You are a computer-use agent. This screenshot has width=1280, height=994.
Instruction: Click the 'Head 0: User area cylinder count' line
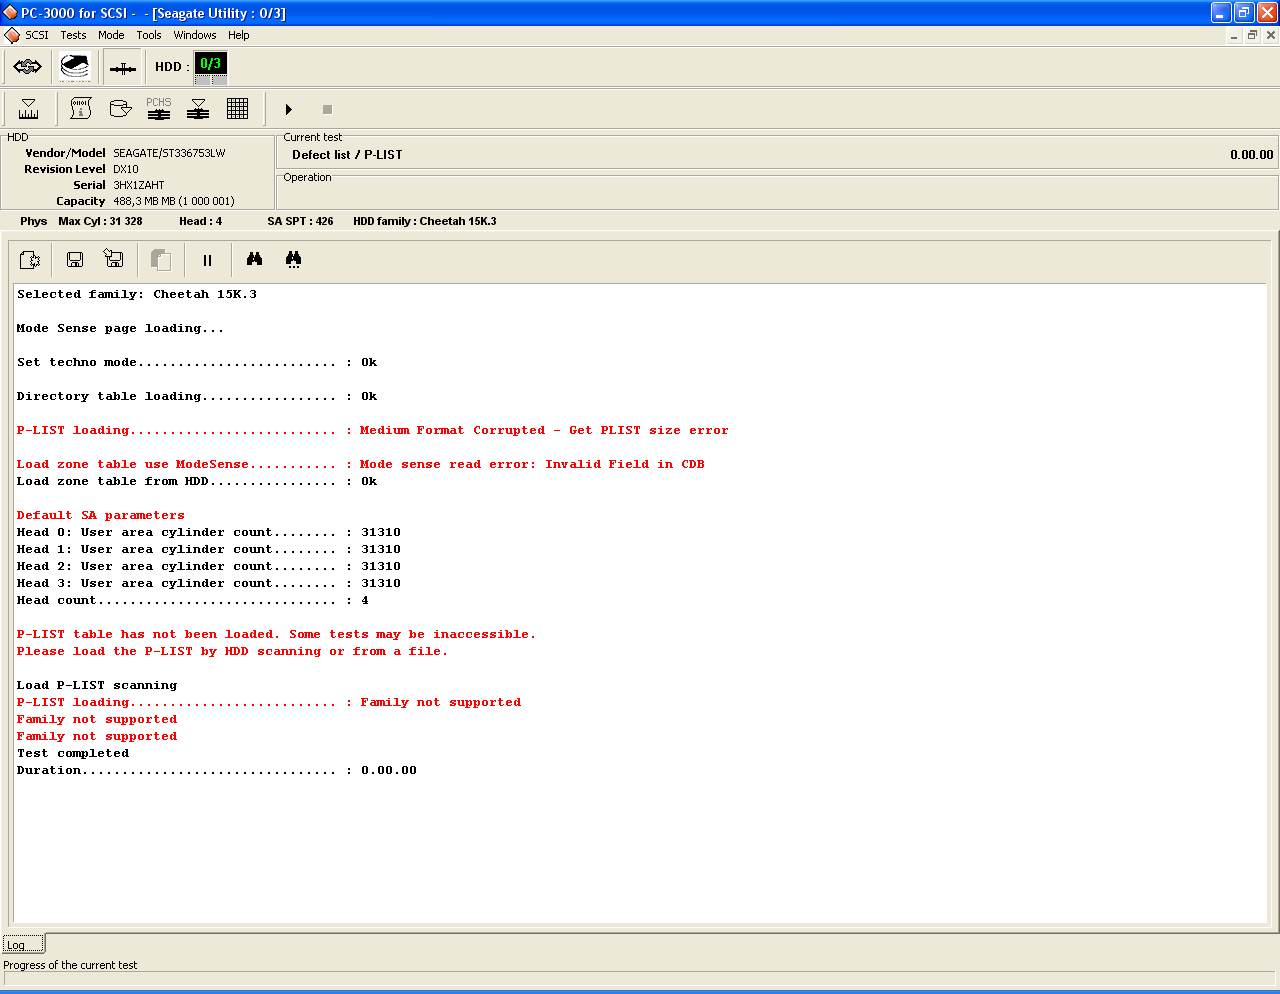coord(209,532)
